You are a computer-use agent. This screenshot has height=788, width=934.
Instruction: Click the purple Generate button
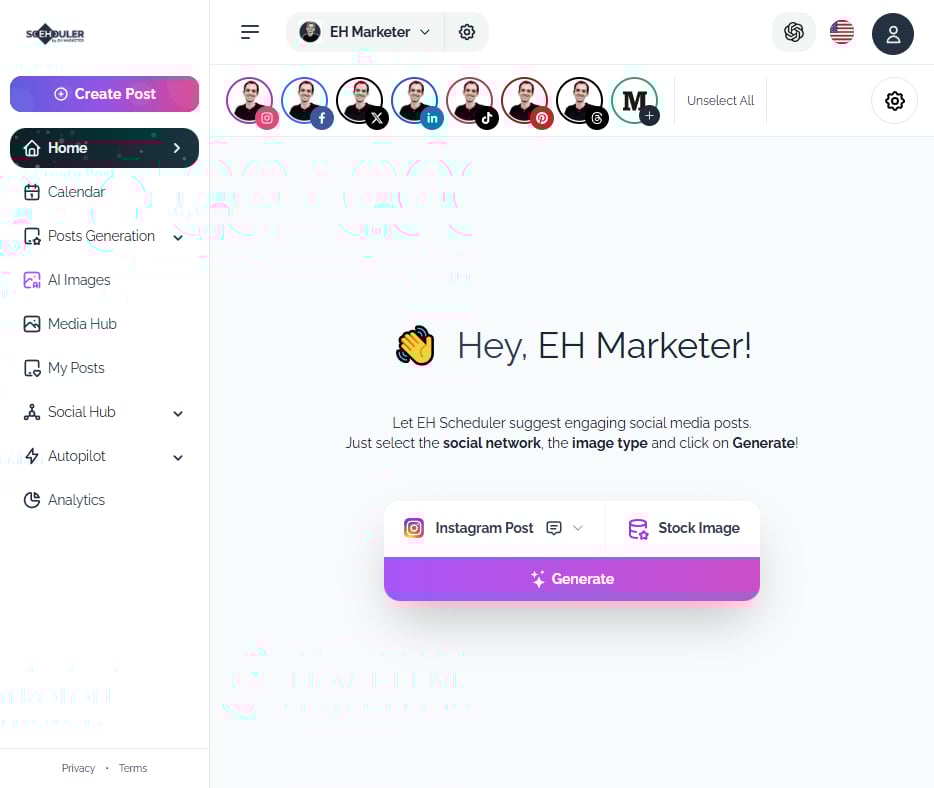[x=572, y=579]
